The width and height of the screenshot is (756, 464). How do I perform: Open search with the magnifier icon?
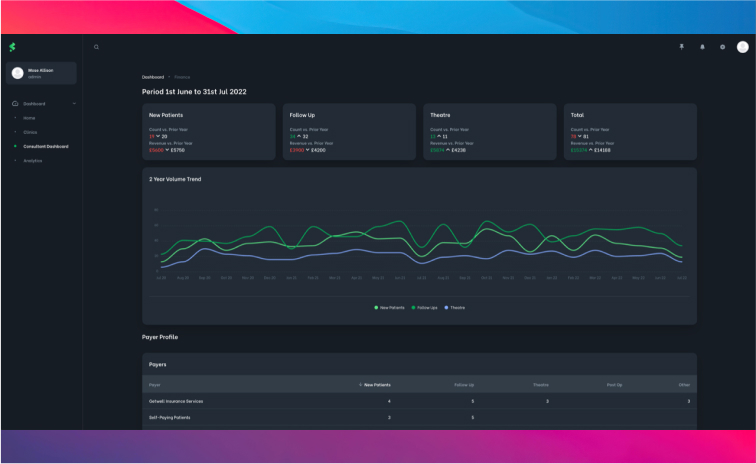(96, 47)
